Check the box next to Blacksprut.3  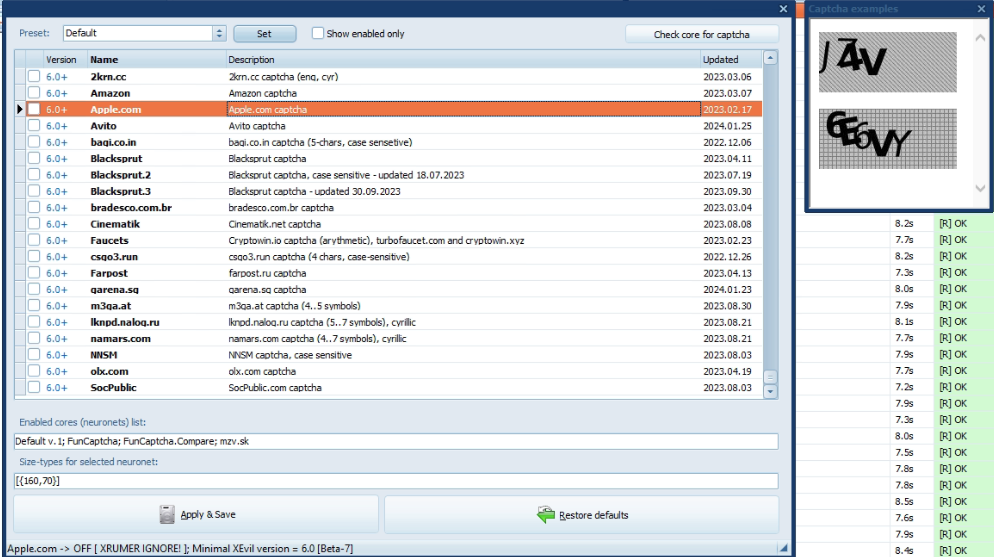click(x=34, y=191)
